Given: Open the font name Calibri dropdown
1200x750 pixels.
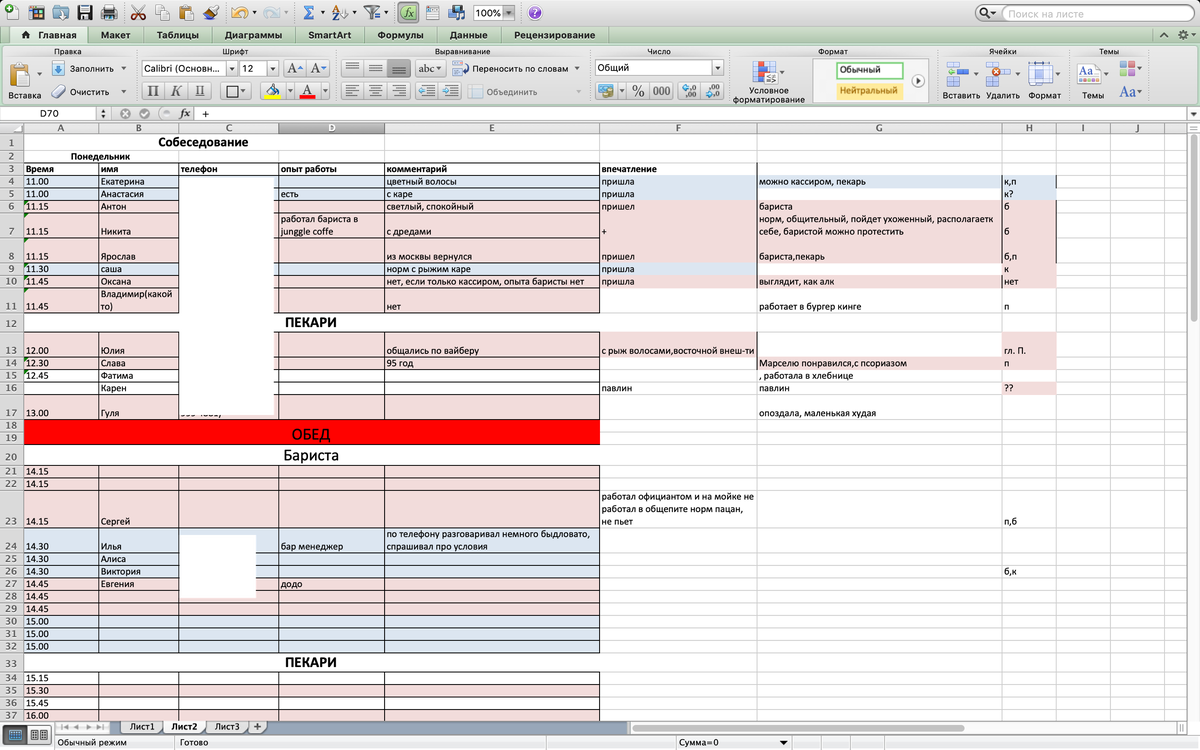Looking at the screenshot, I should click(x=232, y=68).
